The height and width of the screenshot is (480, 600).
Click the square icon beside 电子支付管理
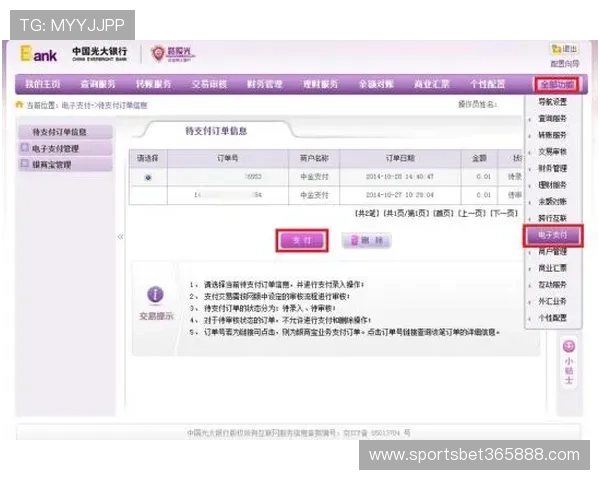click(25, 148)
